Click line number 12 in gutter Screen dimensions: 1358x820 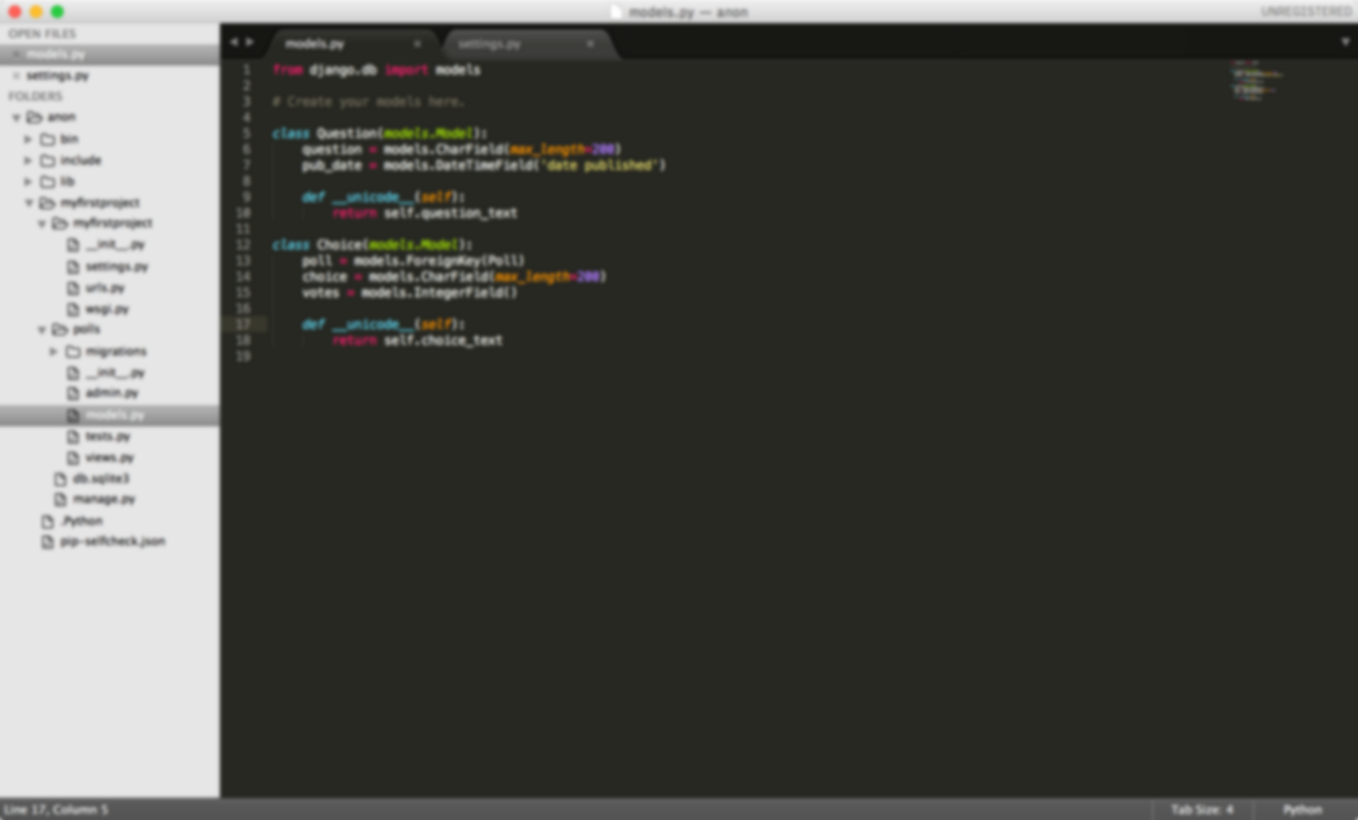point(243,245)
